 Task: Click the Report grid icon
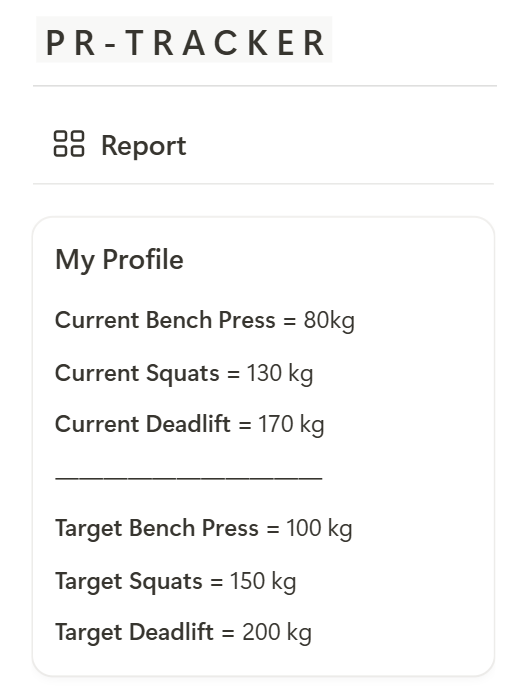click(69, 144)
